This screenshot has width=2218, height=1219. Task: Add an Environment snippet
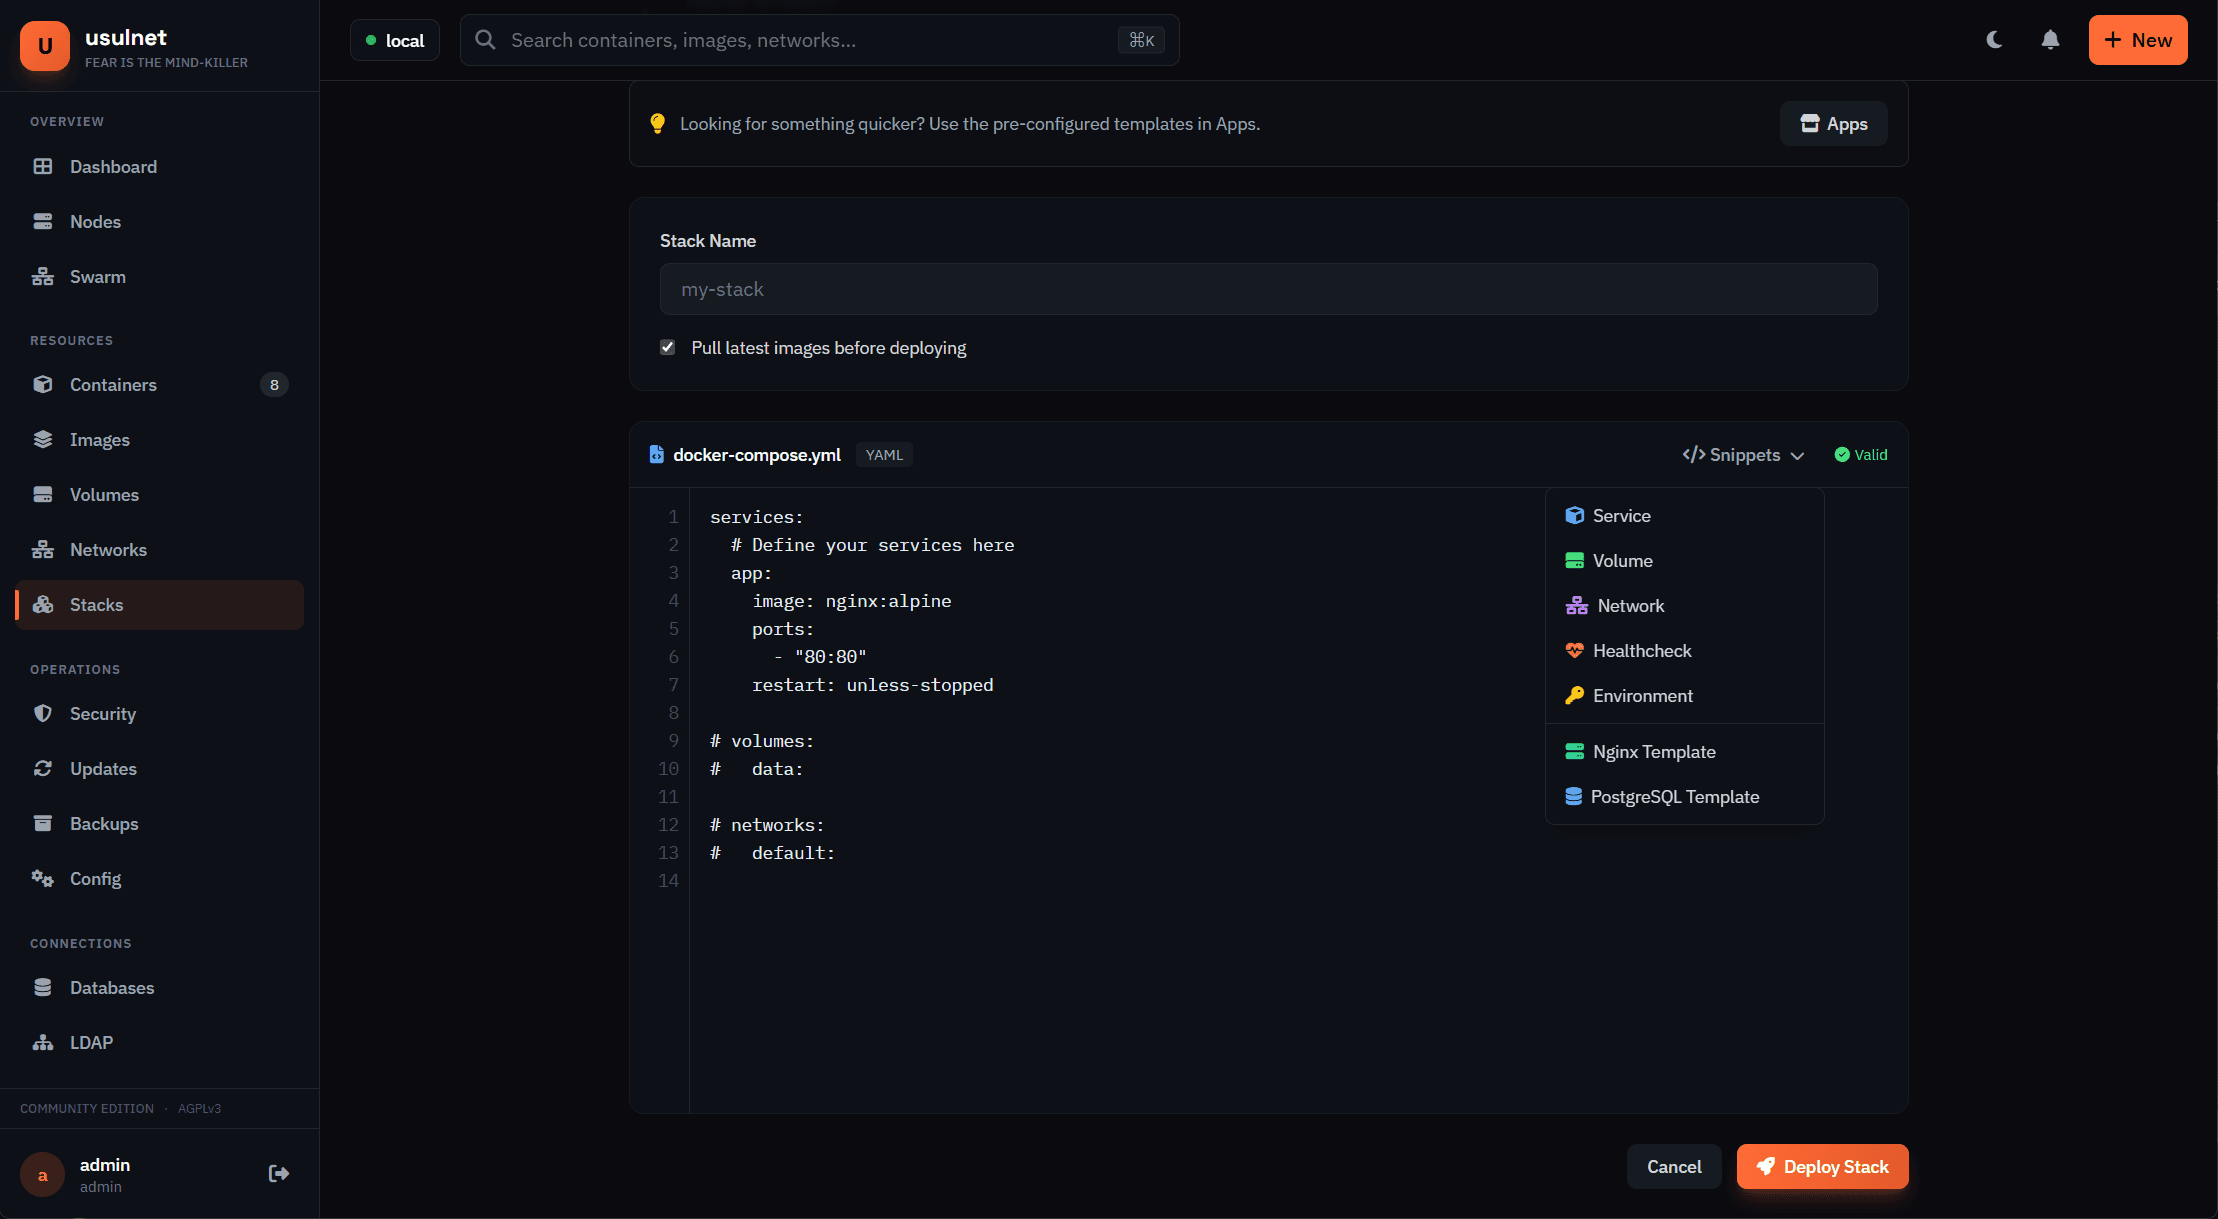[x=1641, y=695]
